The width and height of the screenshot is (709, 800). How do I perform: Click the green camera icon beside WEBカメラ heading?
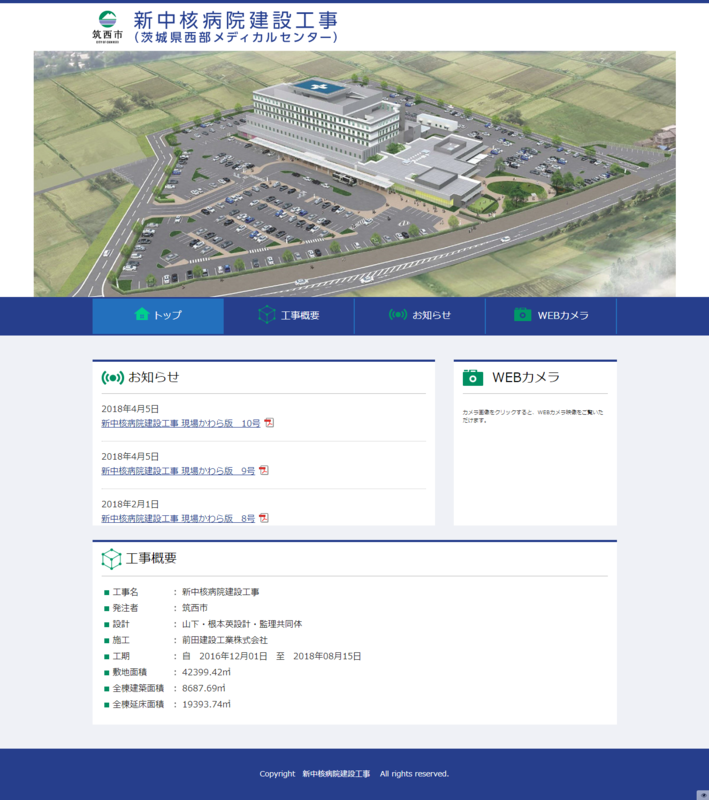coord(473,378)
